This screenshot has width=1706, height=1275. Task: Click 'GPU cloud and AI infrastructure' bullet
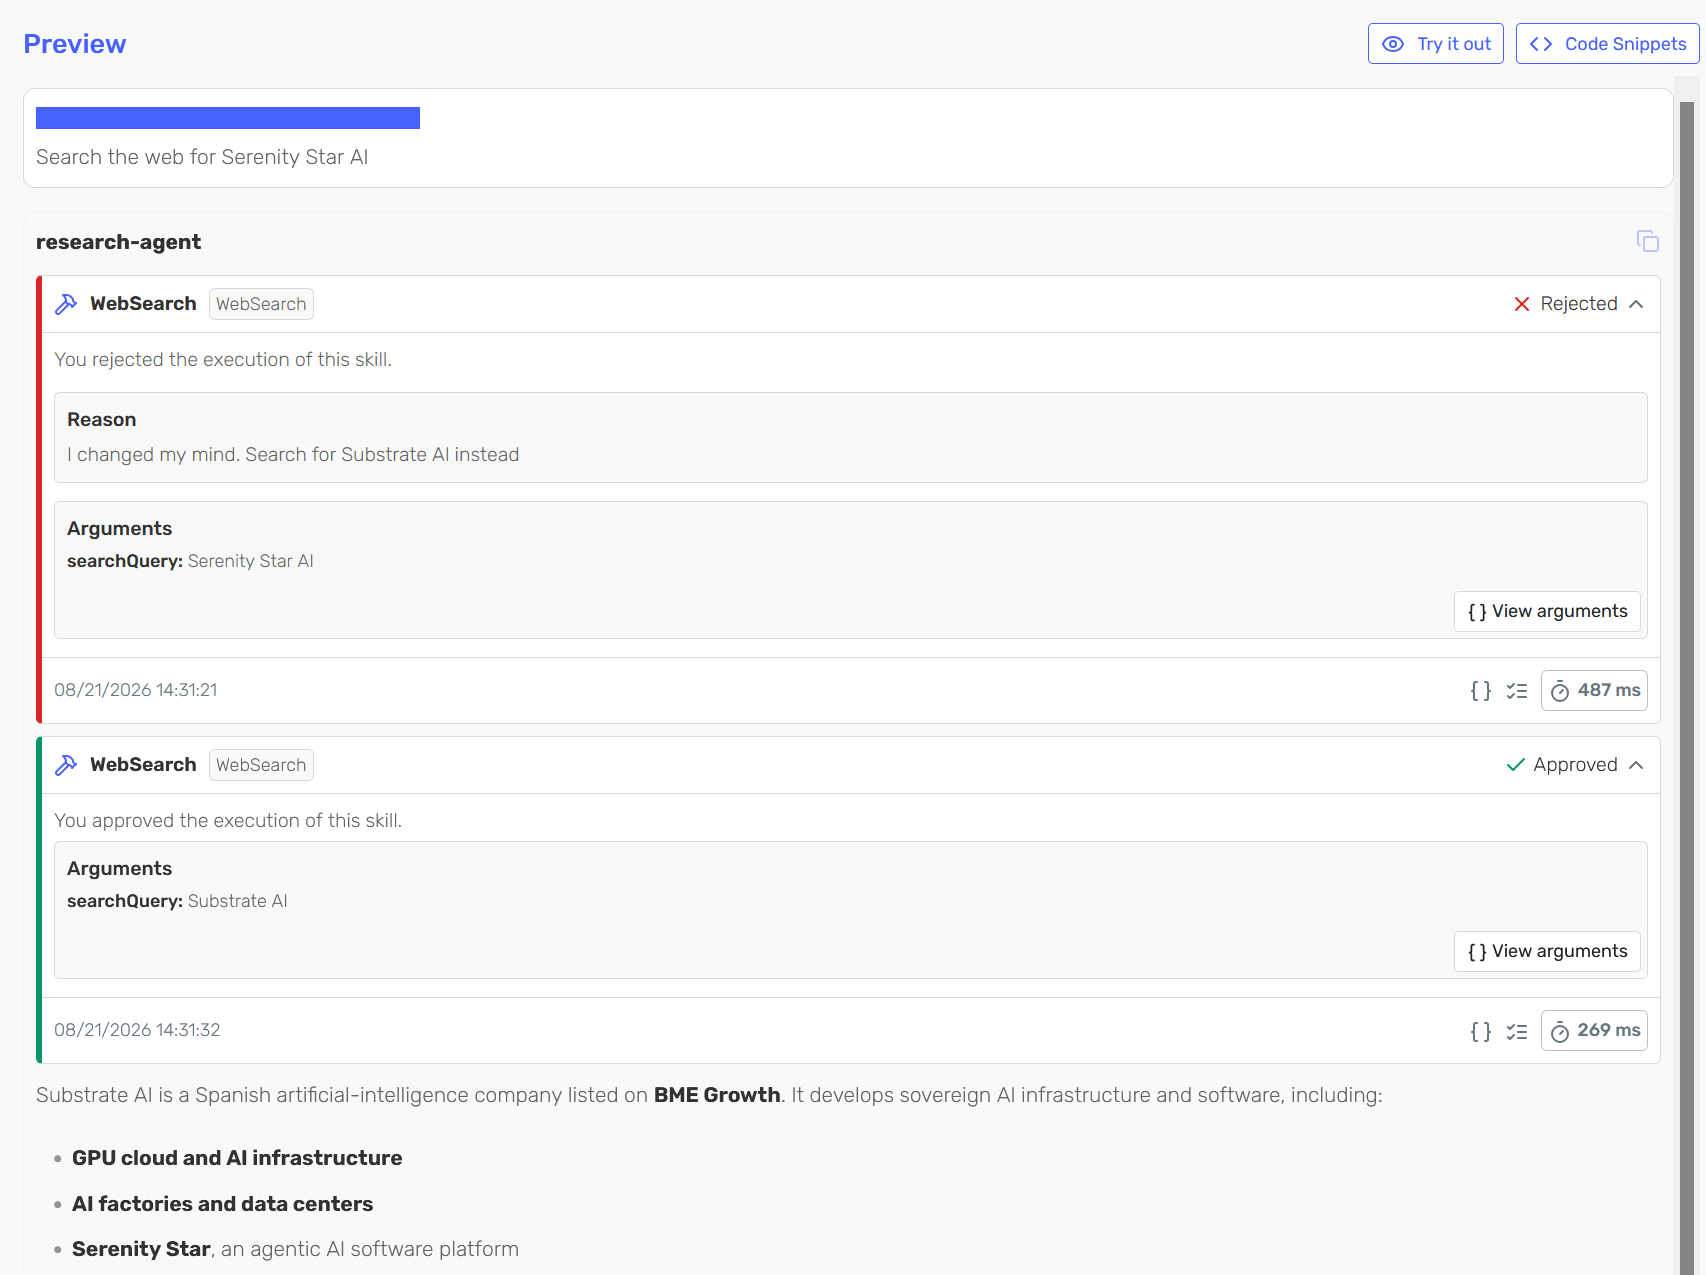click(x=237, y=1158)
